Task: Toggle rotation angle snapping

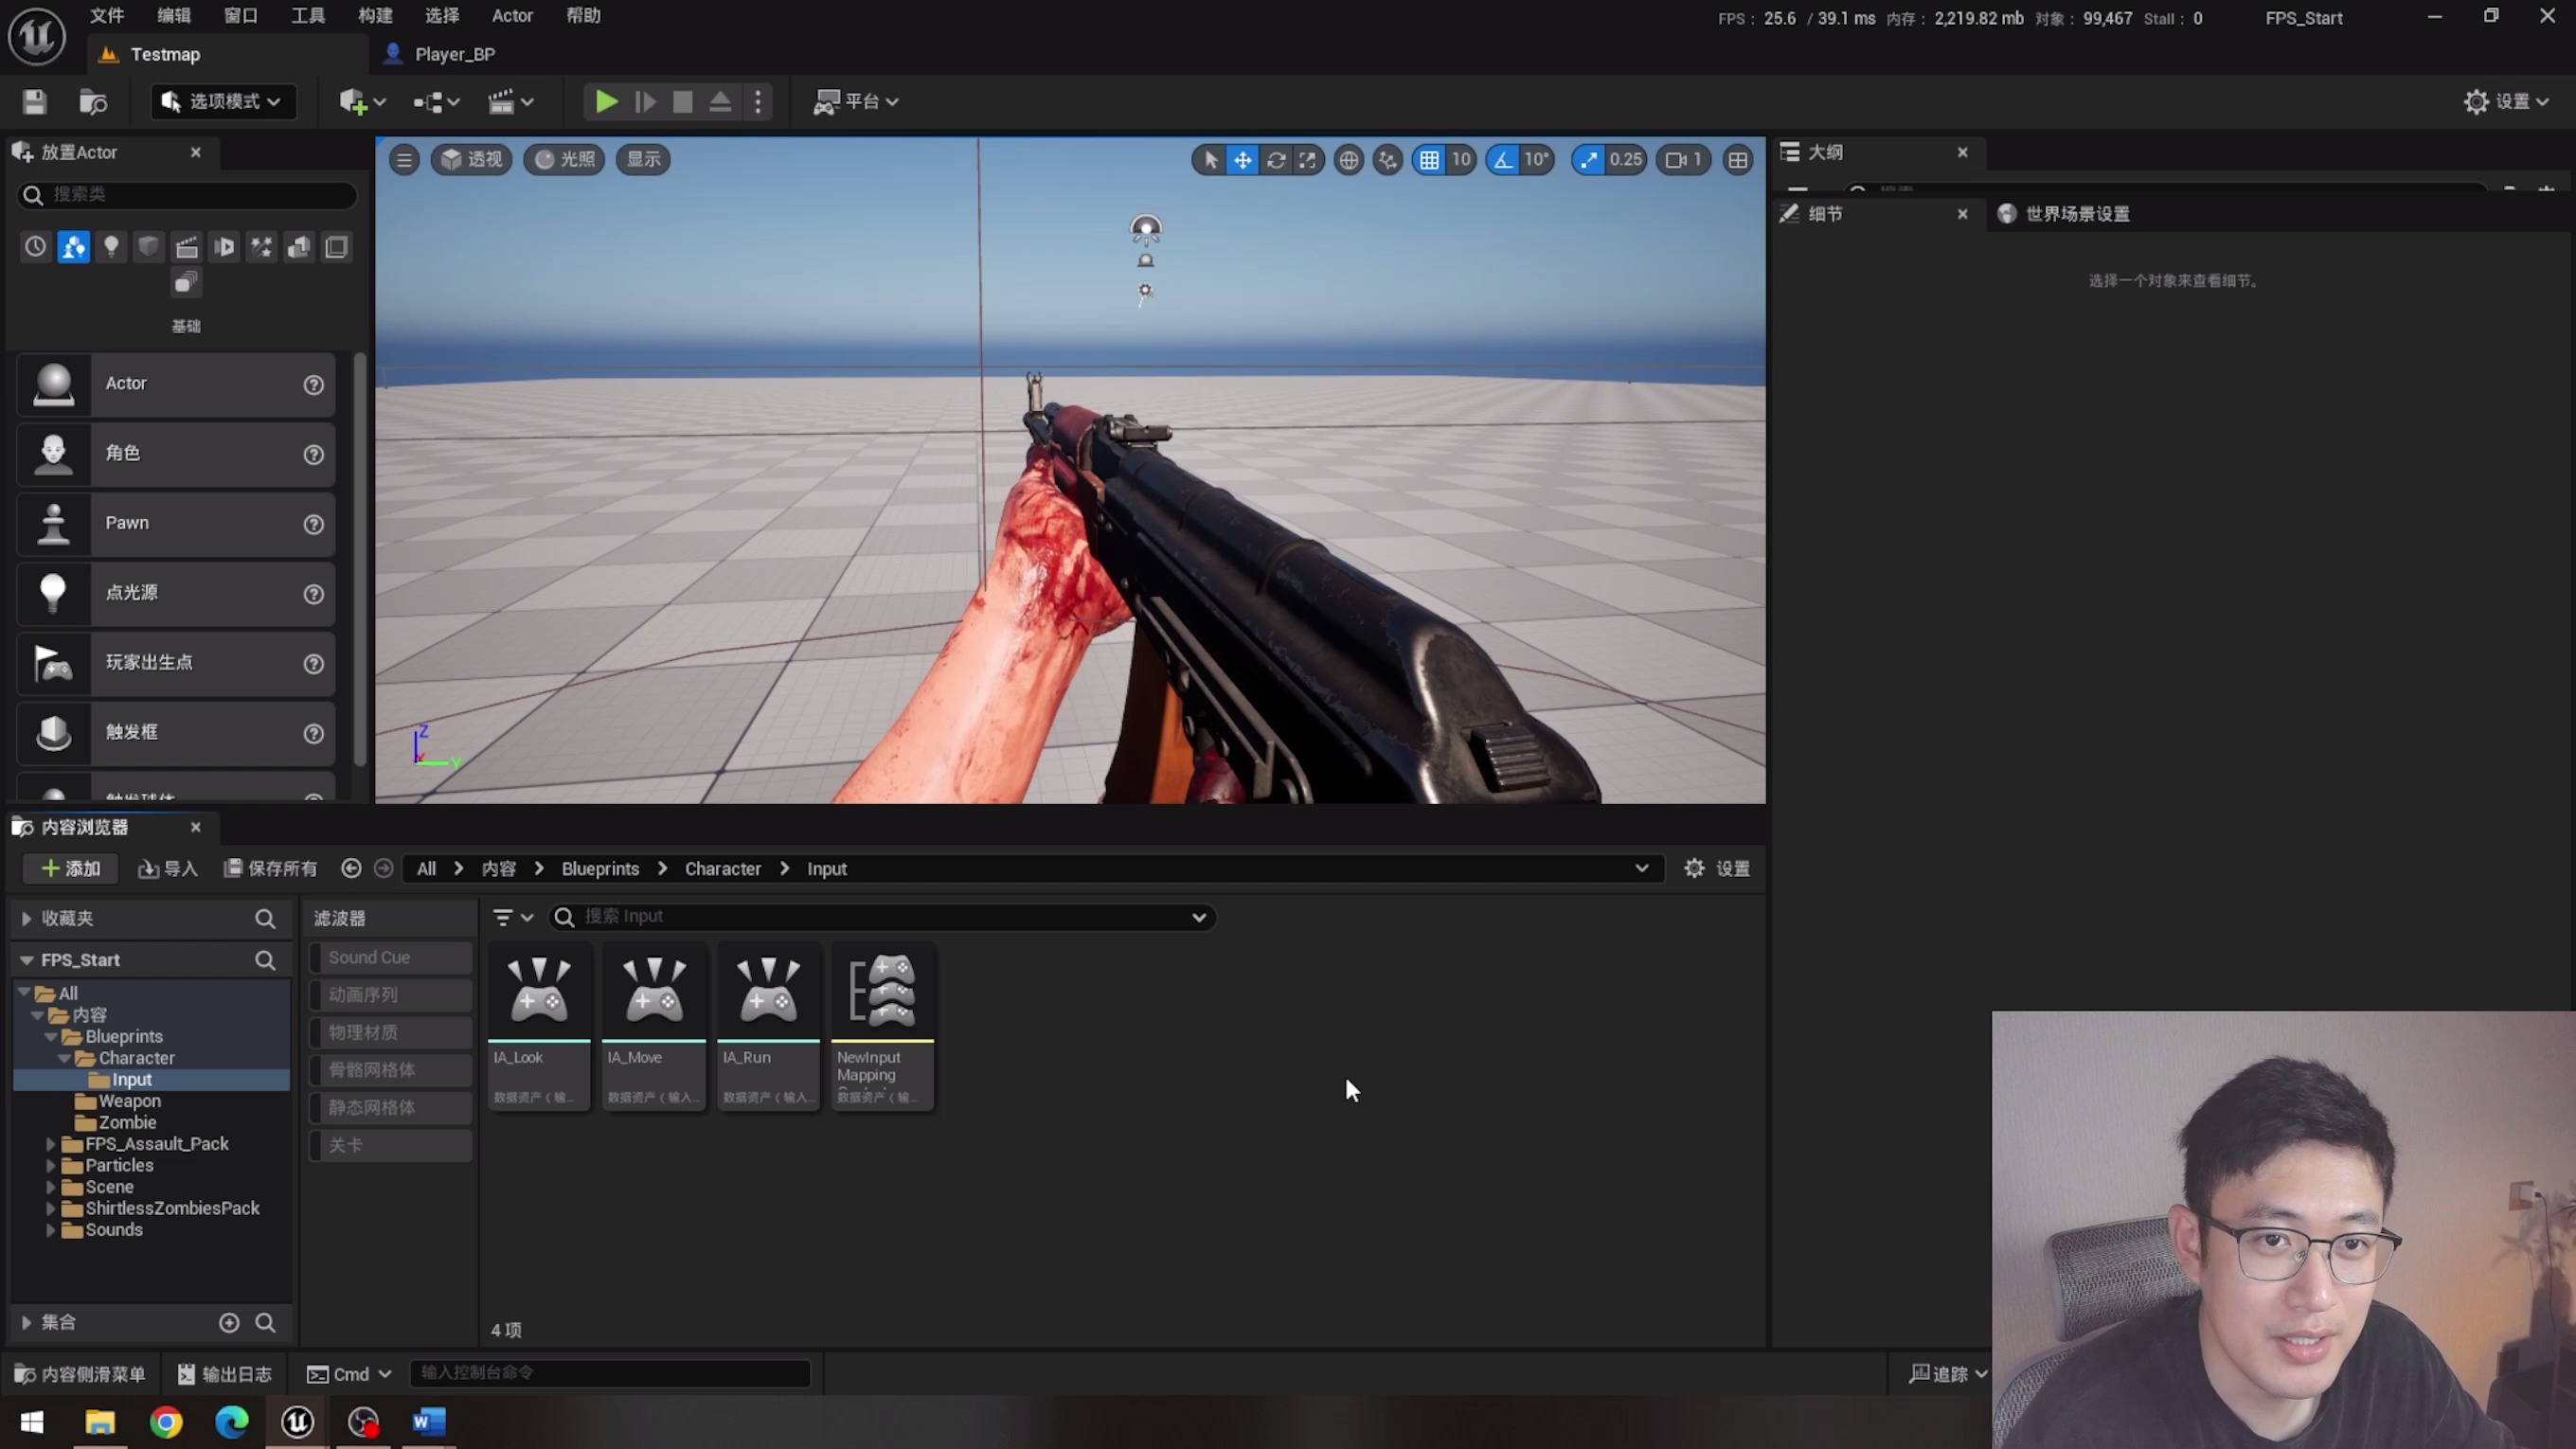Action: [x=1503, y=160]
